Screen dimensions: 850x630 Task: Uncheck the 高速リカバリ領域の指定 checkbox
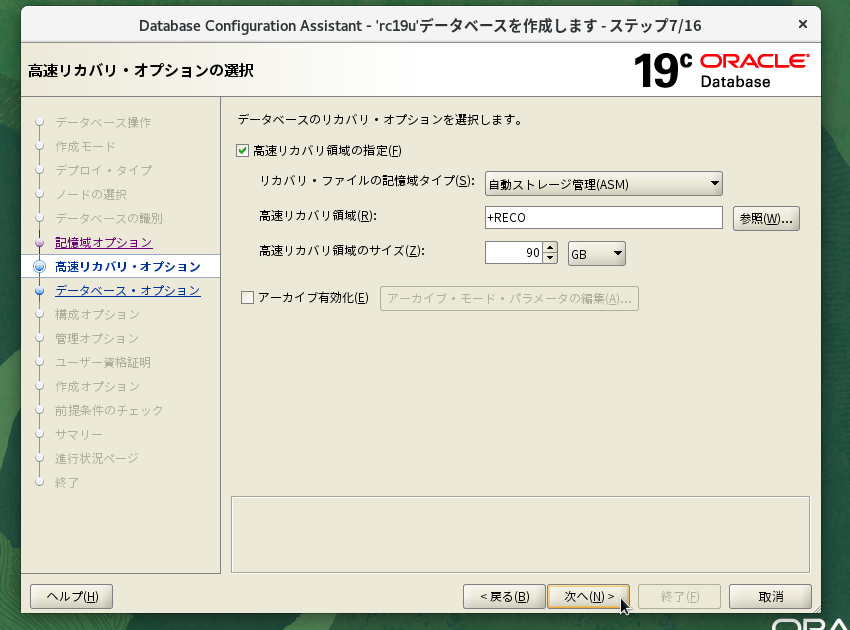click(x=242, y=151)
